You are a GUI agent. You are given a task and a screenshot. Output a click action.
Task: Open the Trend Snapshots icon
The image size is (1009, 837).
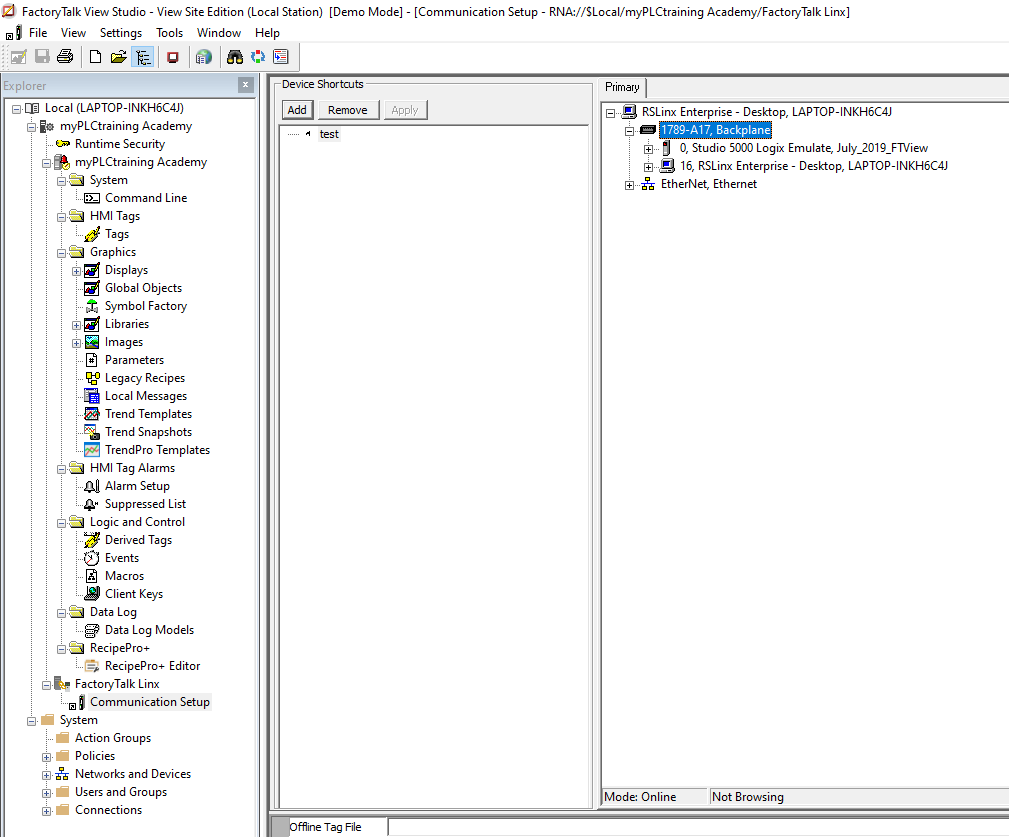[92, 432]
